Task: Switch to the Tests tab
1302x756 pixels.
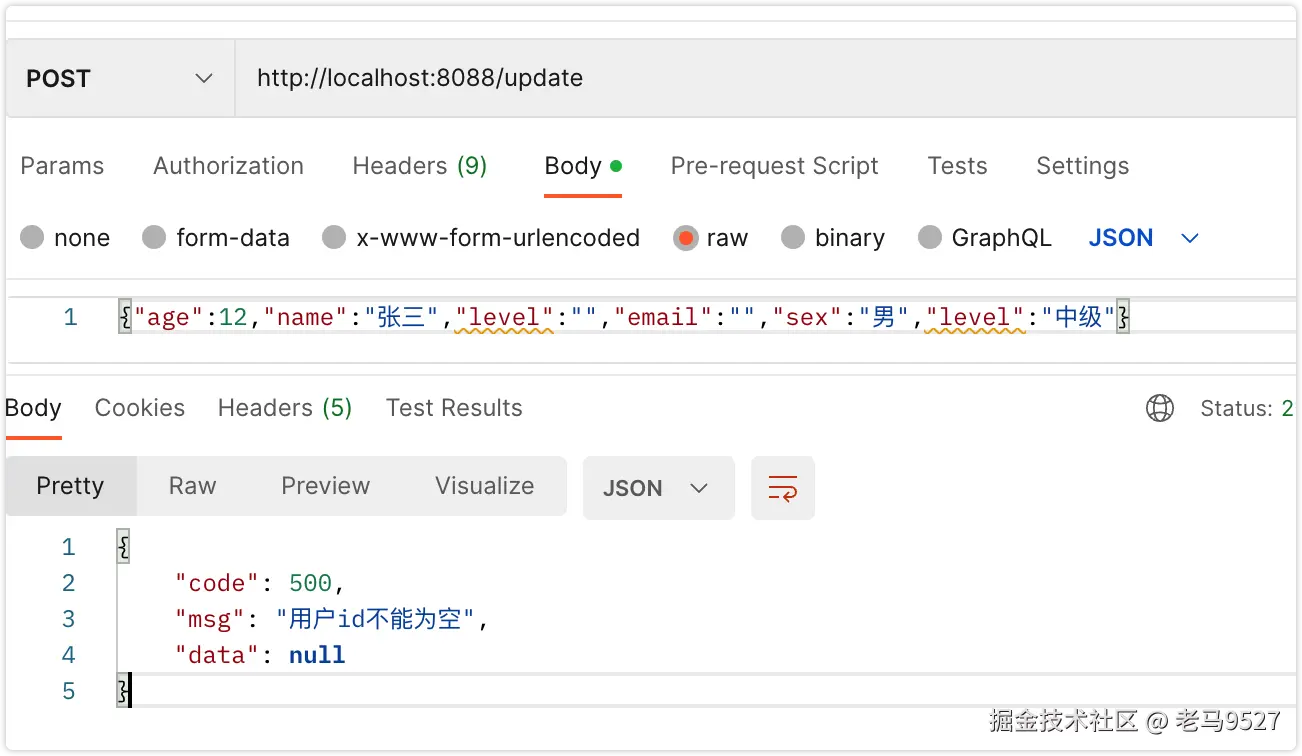Action: 957,166
